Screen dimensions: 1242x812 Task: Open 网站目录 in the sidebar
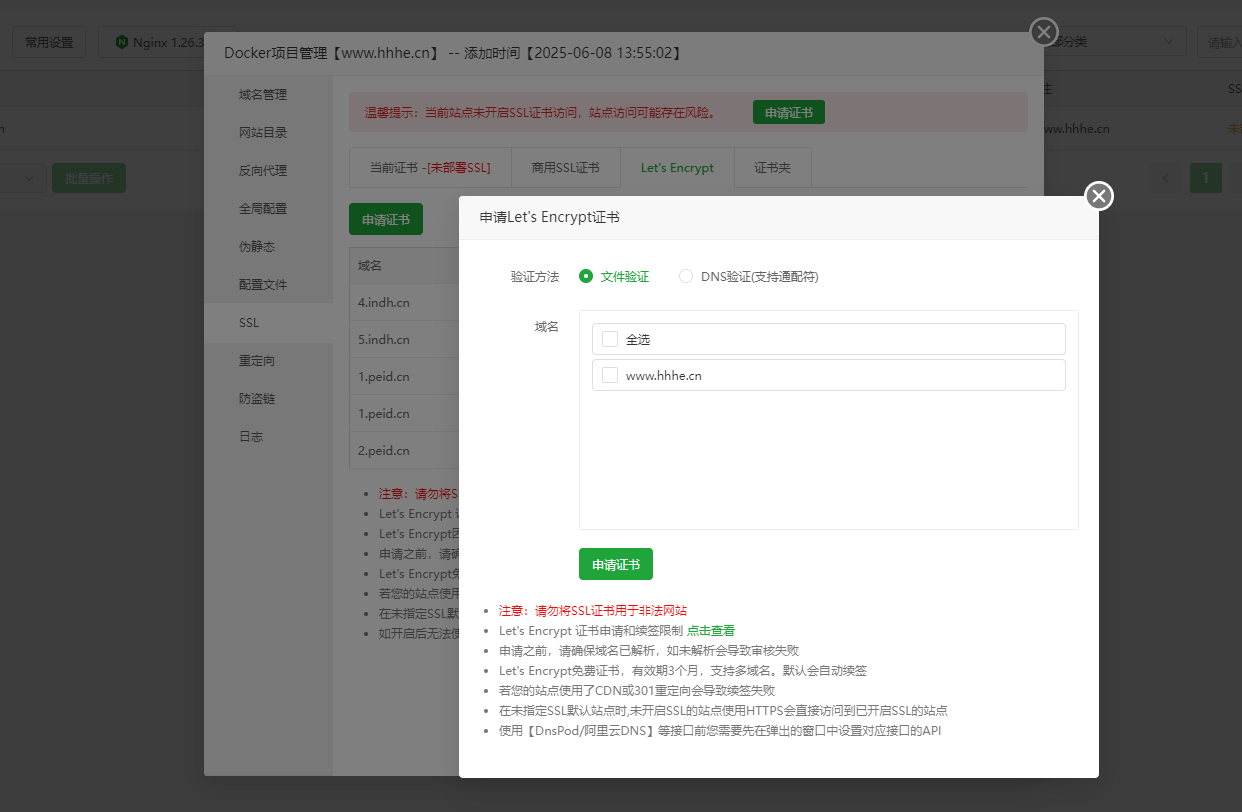point(268,133)
